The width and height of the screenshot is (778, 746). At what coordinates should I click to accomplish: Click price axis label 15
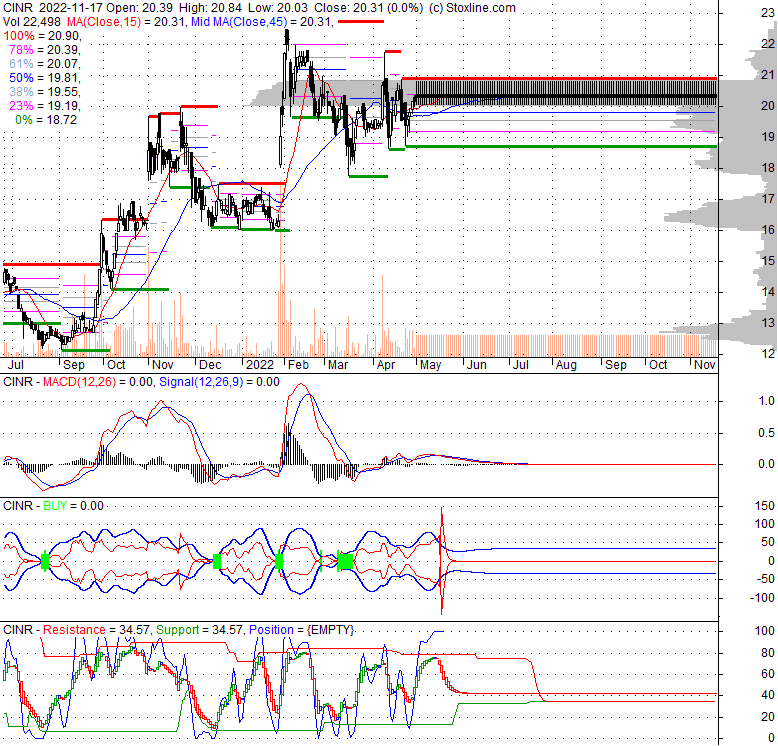point(768,260)
